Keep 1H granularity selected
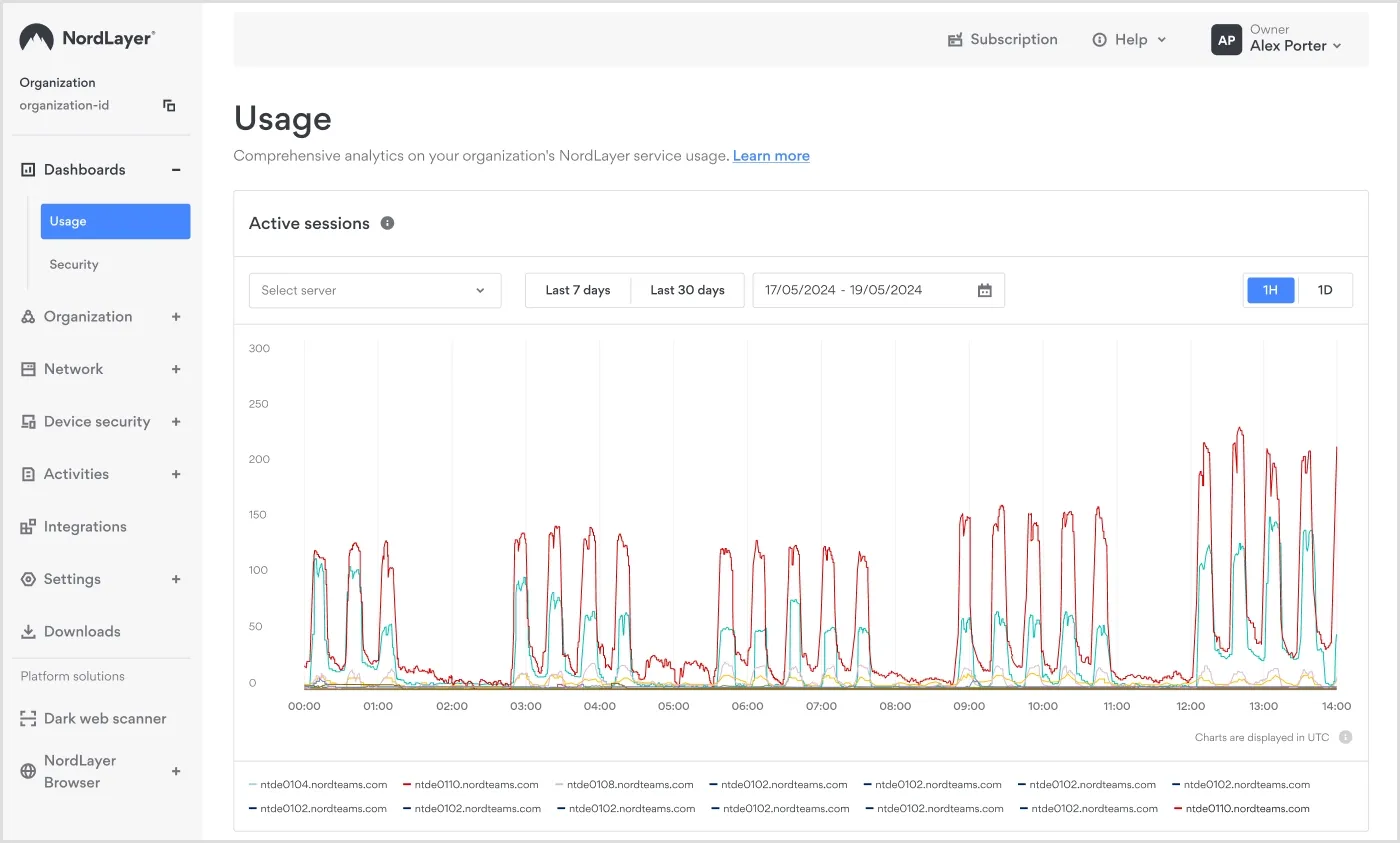This screenshot has width=1400, height=843. [x=1270, y=289]
